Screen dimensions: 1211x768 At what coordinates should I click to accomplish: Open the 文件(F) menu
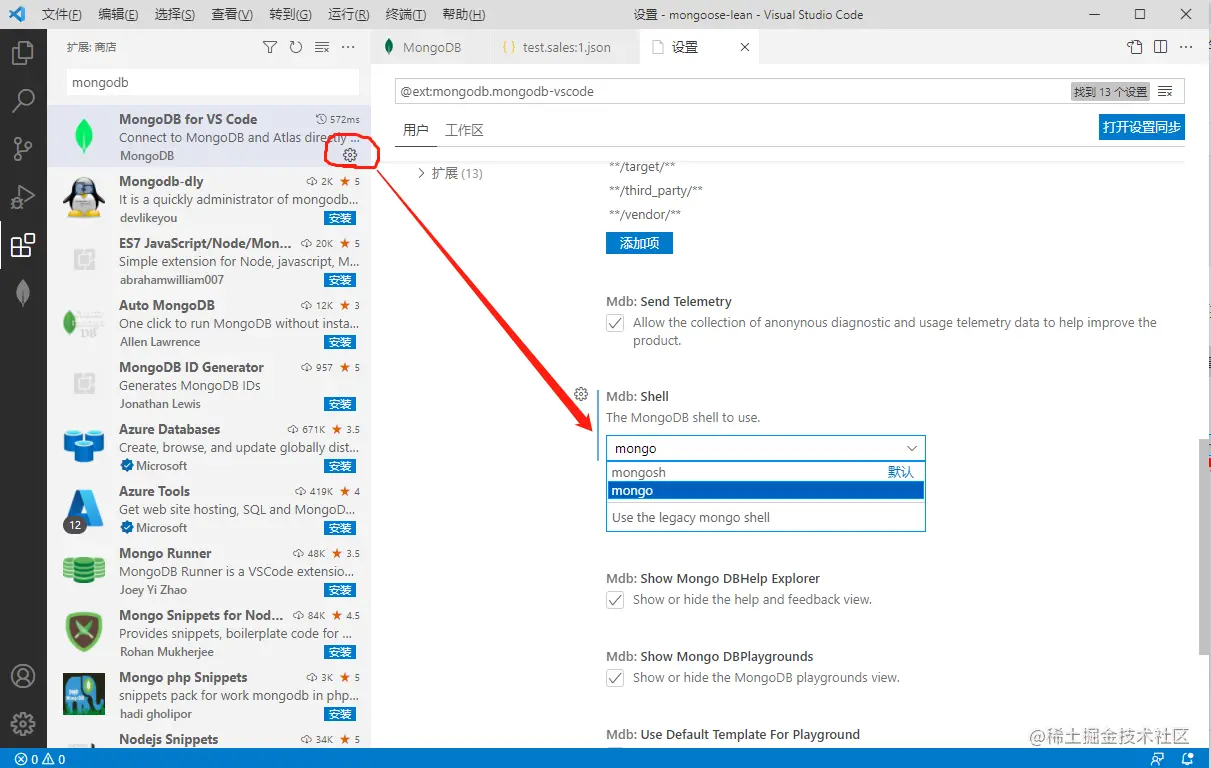click(x=61, y=15)
